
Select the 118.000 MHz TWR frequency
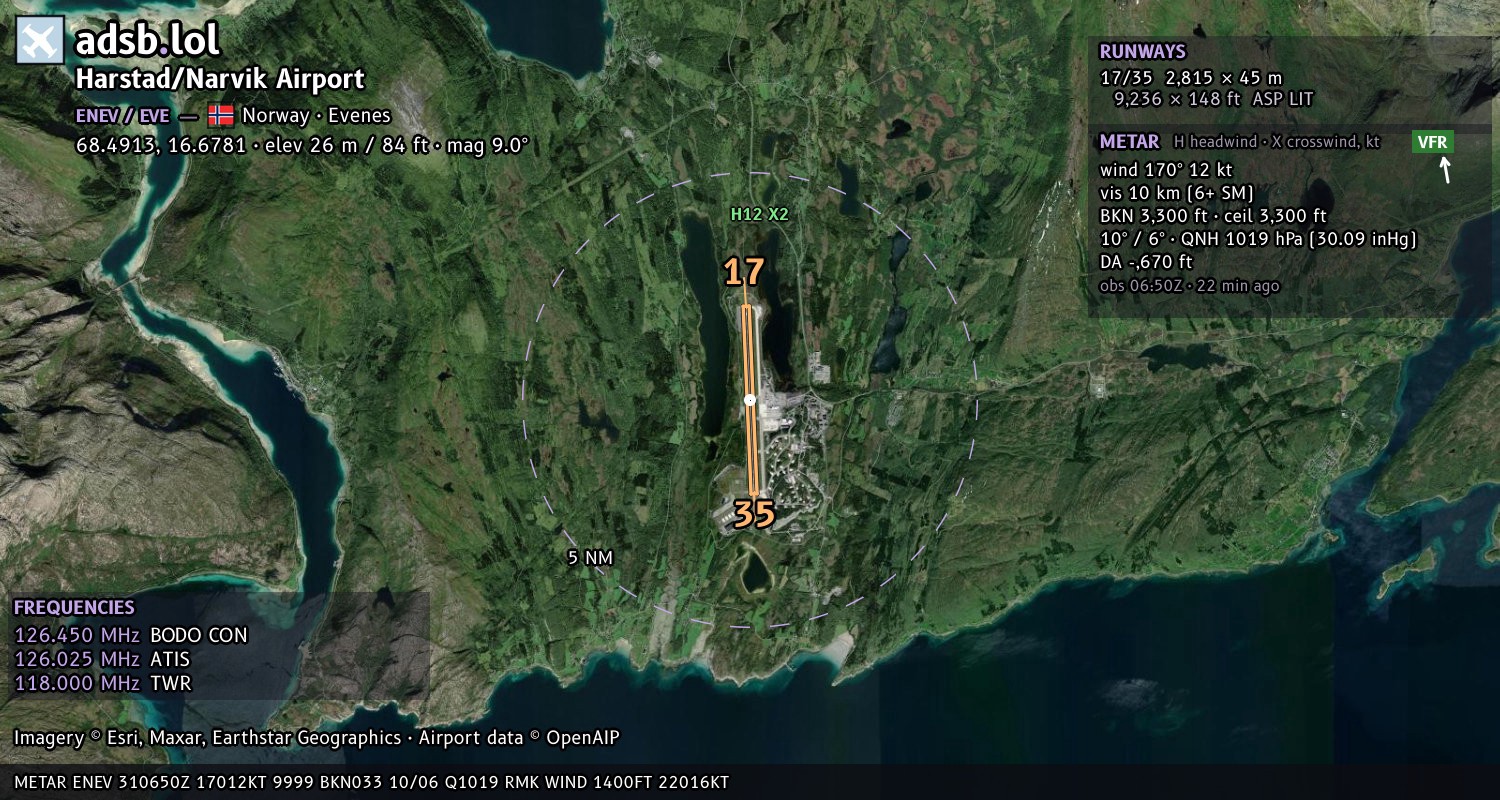click(102, 683)
